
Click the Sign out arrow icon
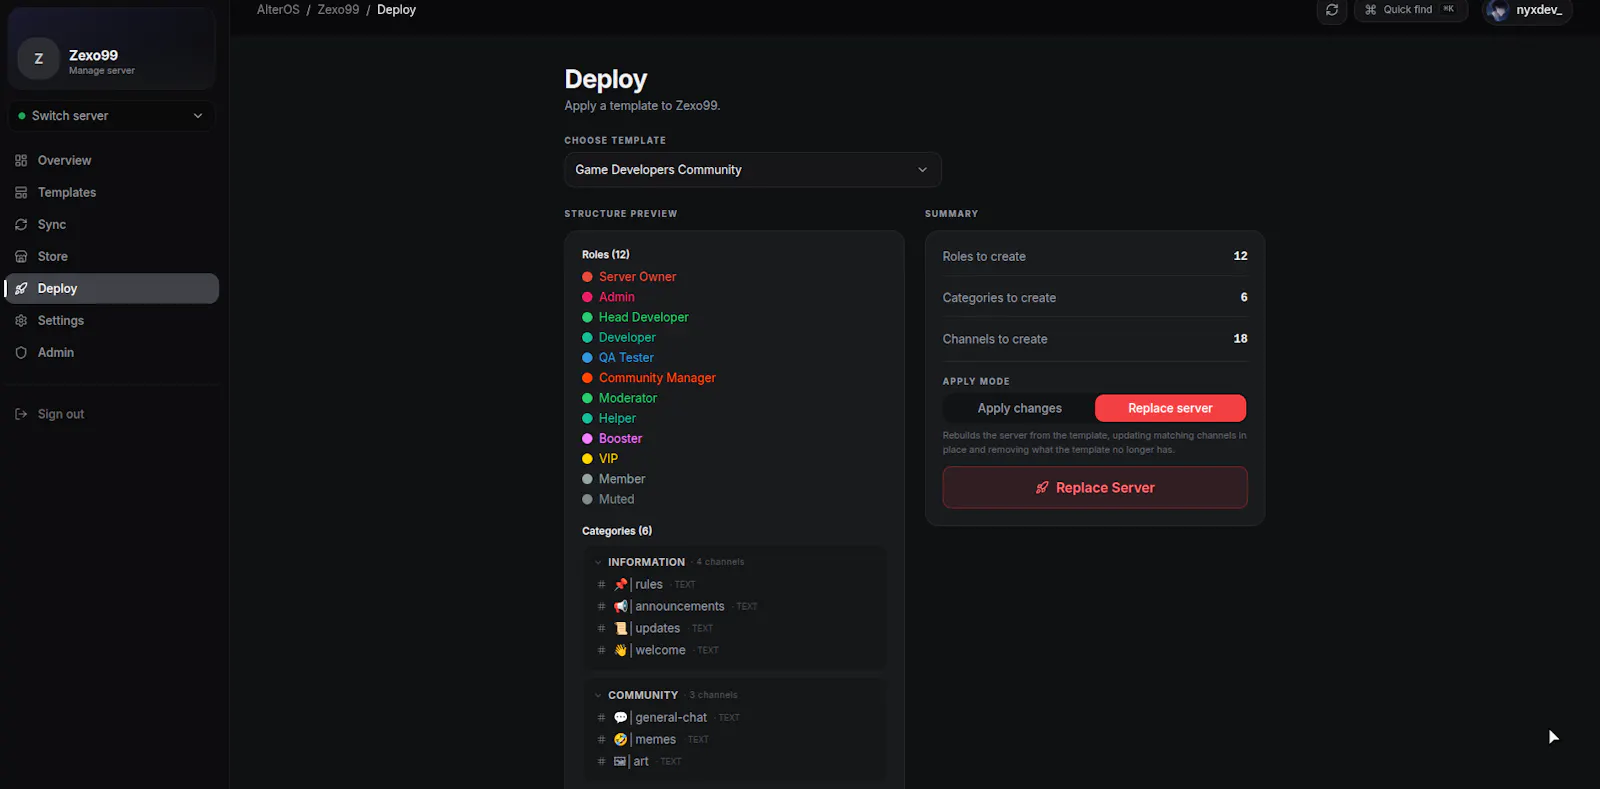tap(21, 414)
